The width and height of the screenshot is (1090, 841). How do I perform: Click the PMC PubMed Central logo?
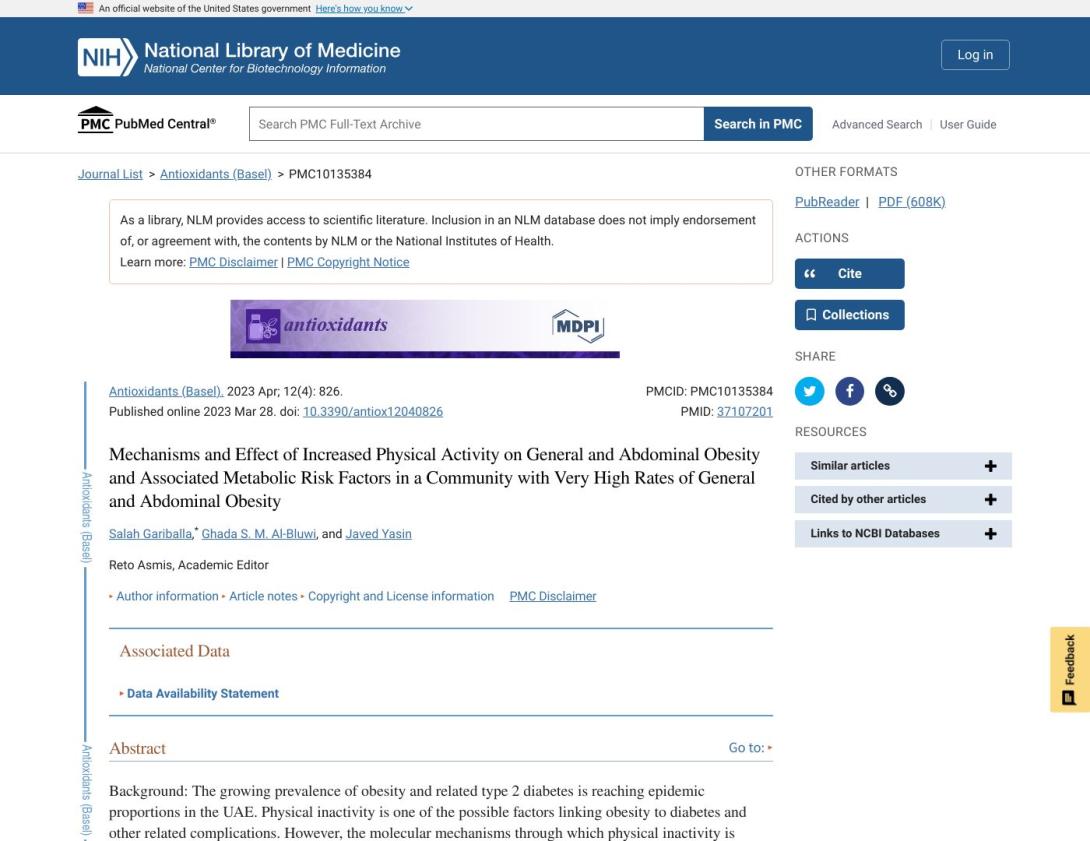147,122
